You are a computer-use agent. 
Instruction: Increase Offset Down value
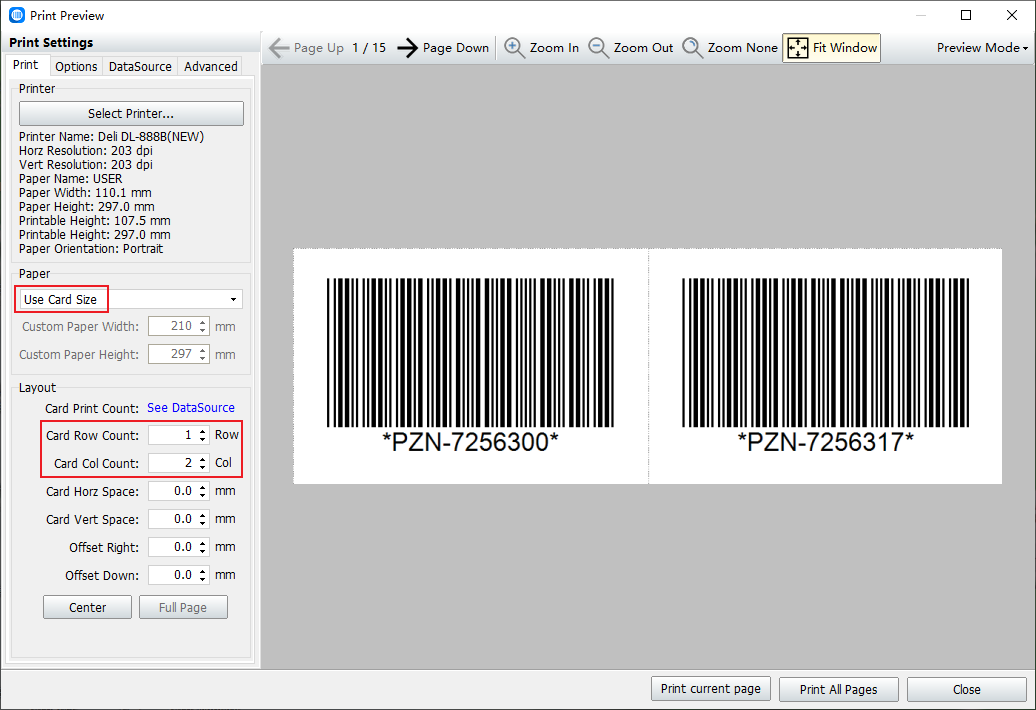[x=203, y=571]
